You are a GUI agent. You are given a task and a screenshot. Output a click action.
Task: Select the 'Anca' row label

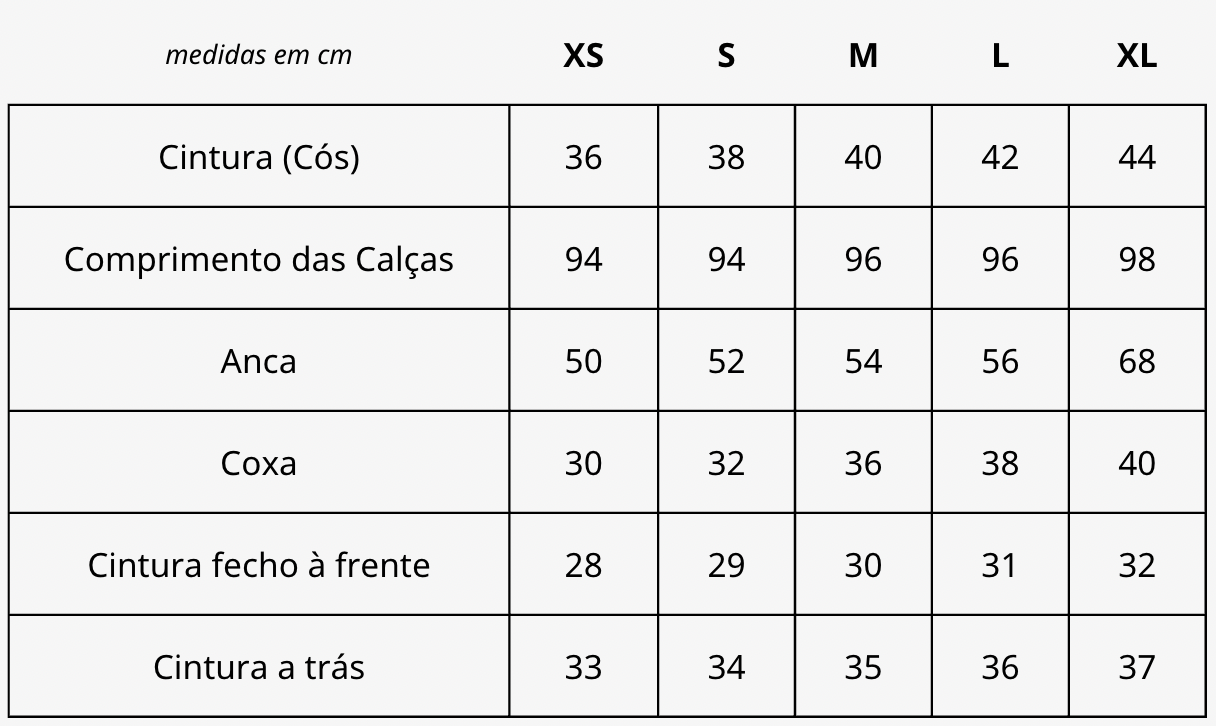259,361
